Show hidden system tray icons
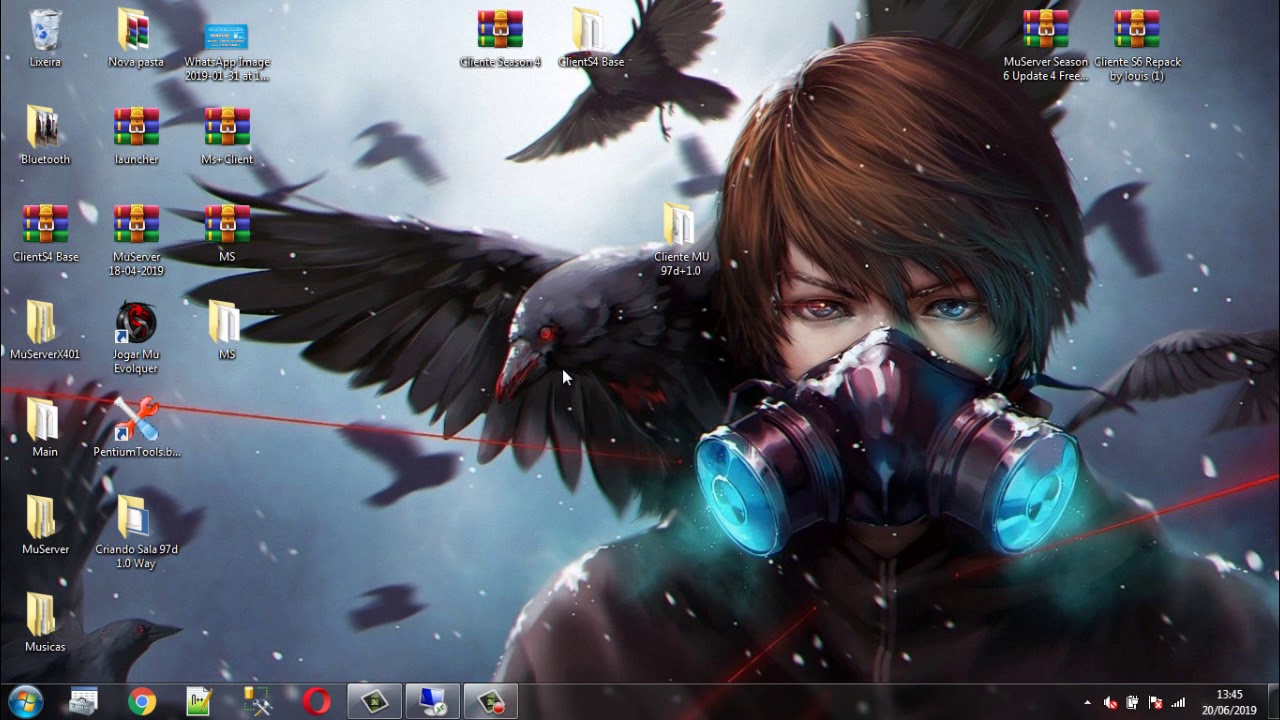 pyautogui.click(x=1088, y=702)
